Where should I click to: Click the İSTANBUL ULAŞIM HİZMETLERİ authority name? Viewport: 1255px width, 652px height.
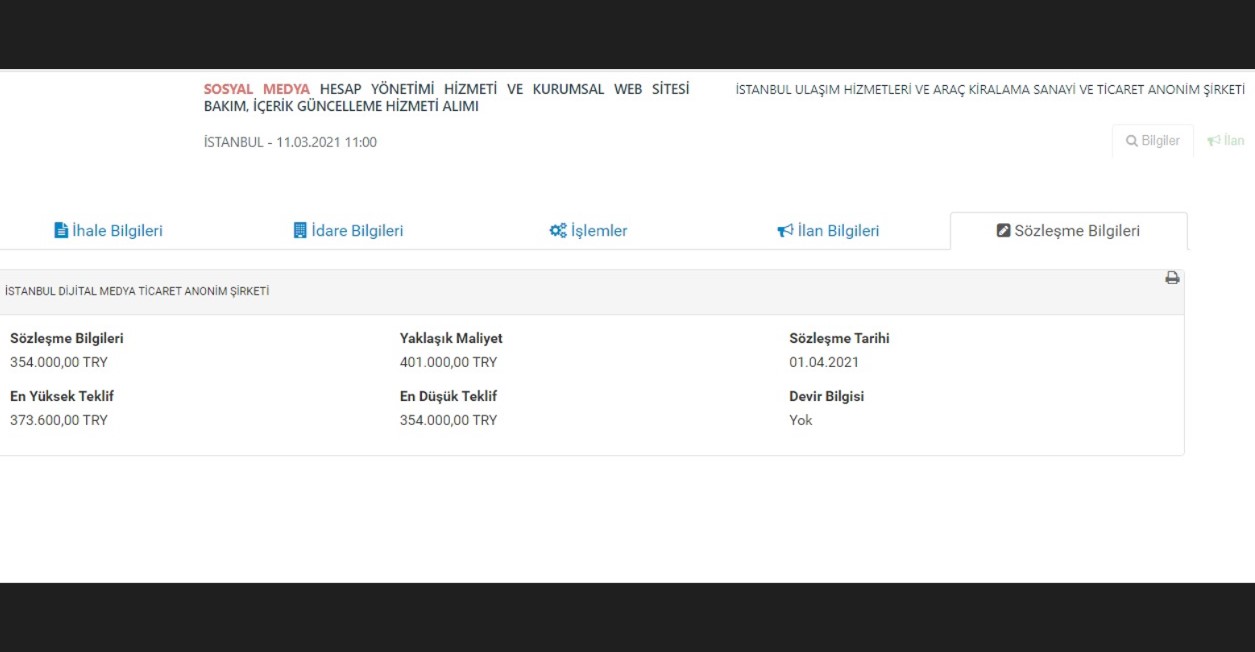[990, 90]
